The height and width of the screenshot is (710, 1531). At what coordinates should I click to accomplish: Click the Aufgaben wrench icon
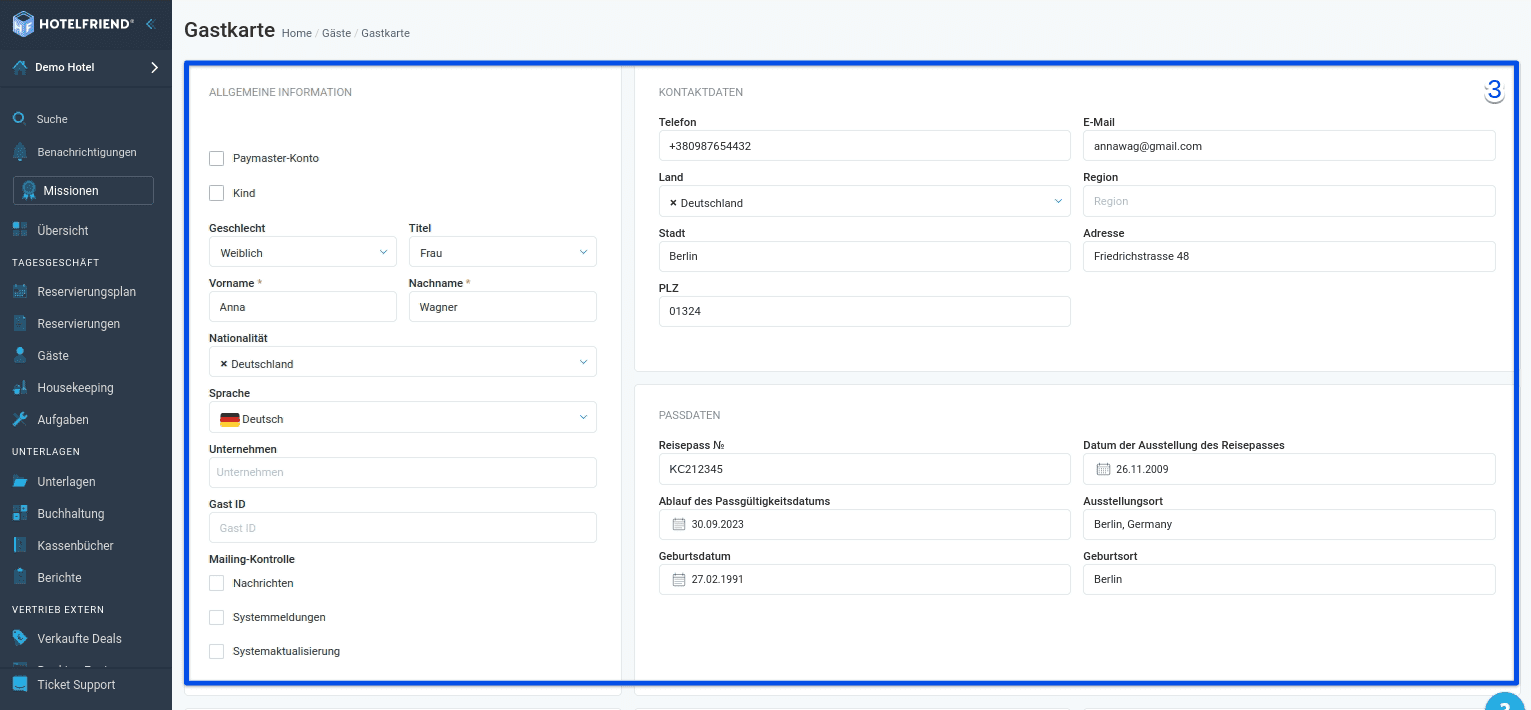[x=20, y=419]
